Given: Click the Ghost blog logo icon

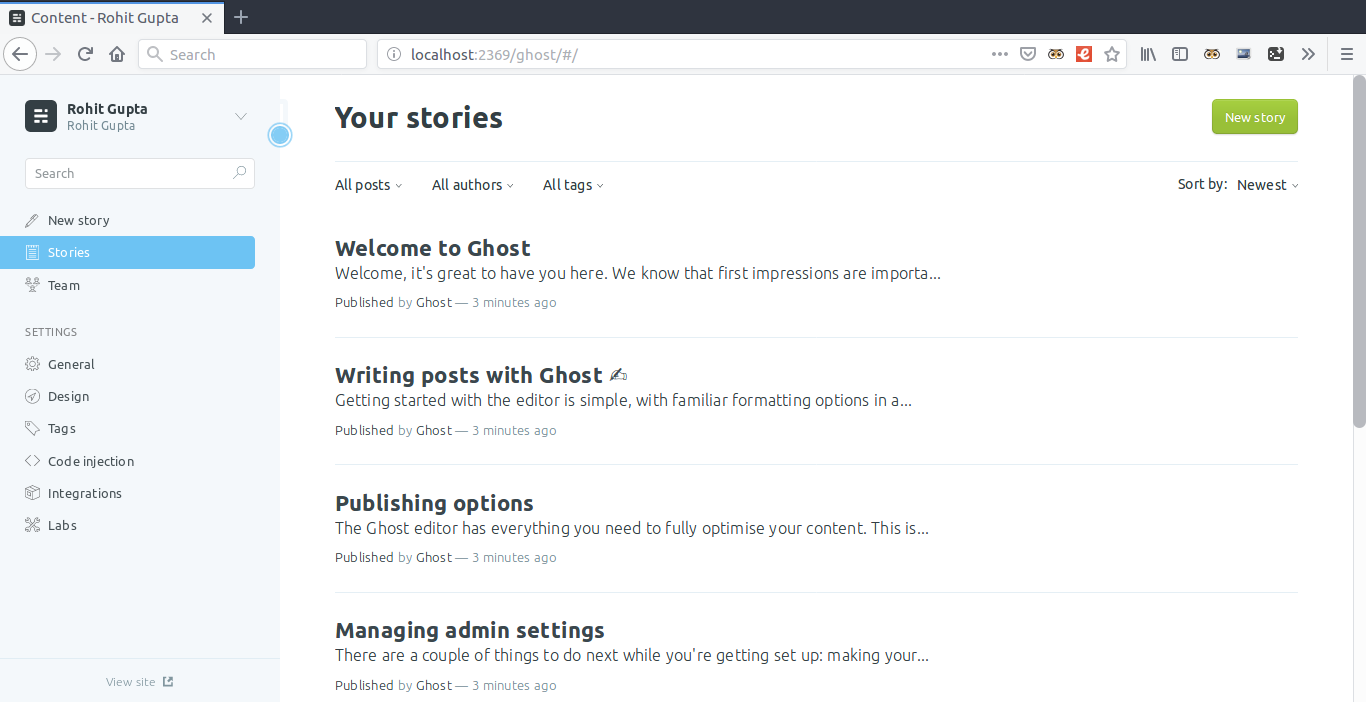Looking at the screenshot, I should pos(41,116).
